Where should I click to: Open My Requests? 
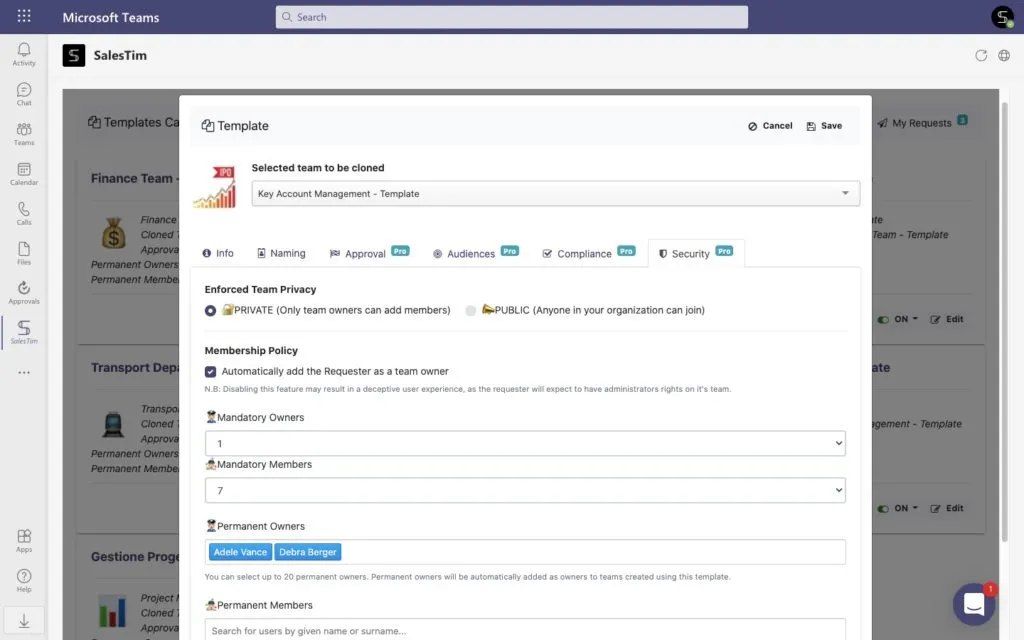coord(921,123)
